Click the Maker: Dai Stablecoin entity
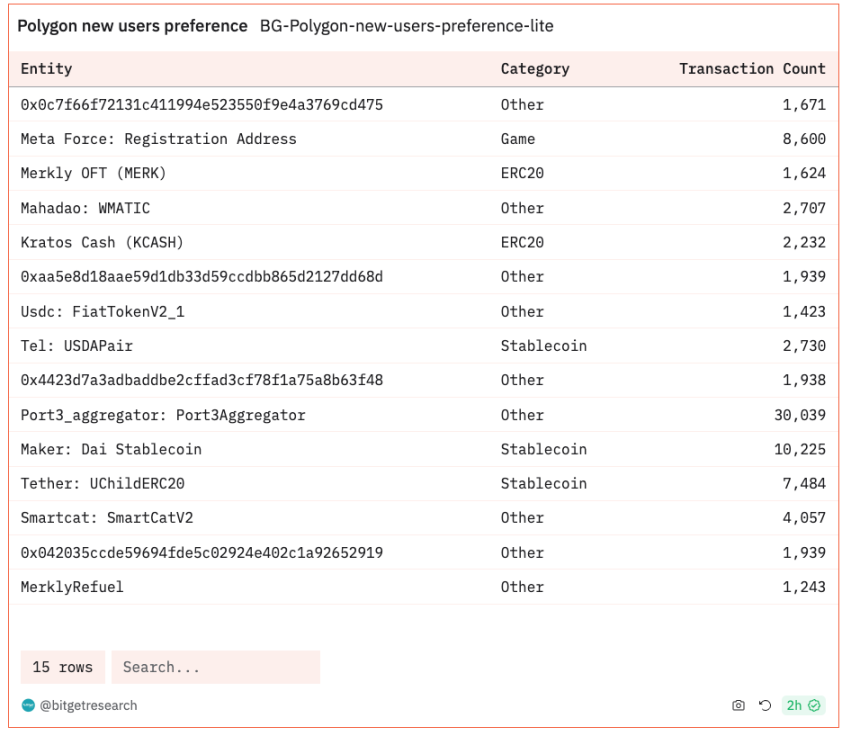This screenshot has width=851, height=736. [111, 449]
